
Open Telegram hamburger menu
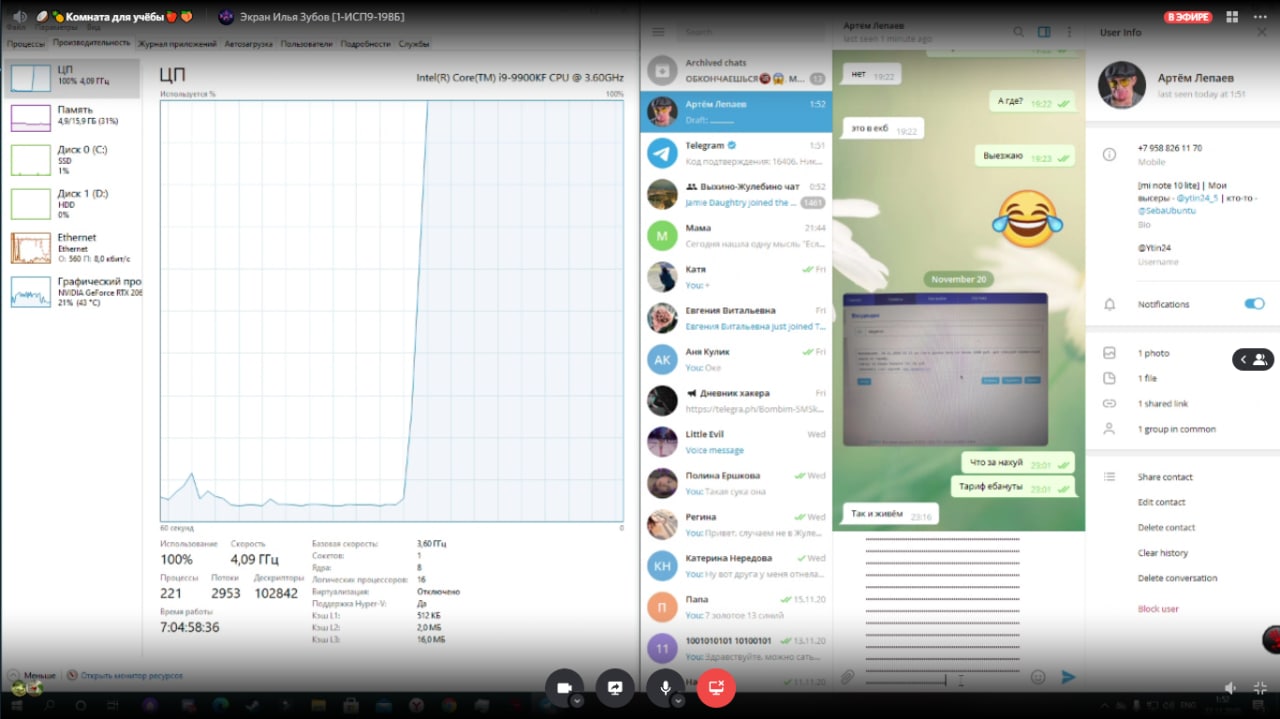[x=658, y=33]
